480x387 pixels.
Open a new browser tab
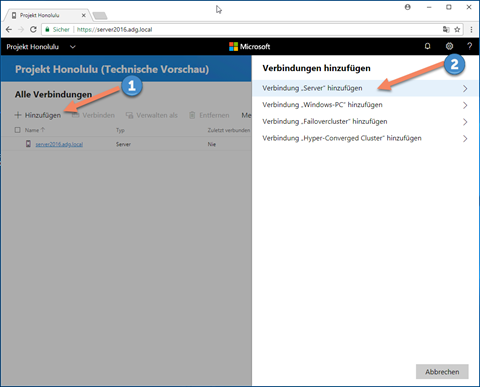tap(100, 15)
